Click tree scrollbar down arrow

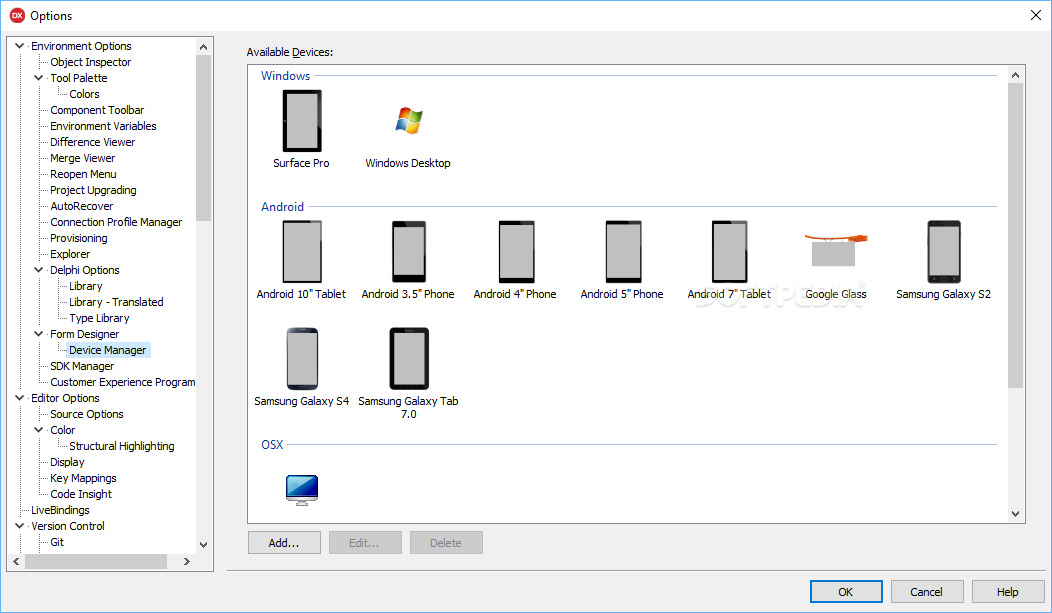point(203,545)
